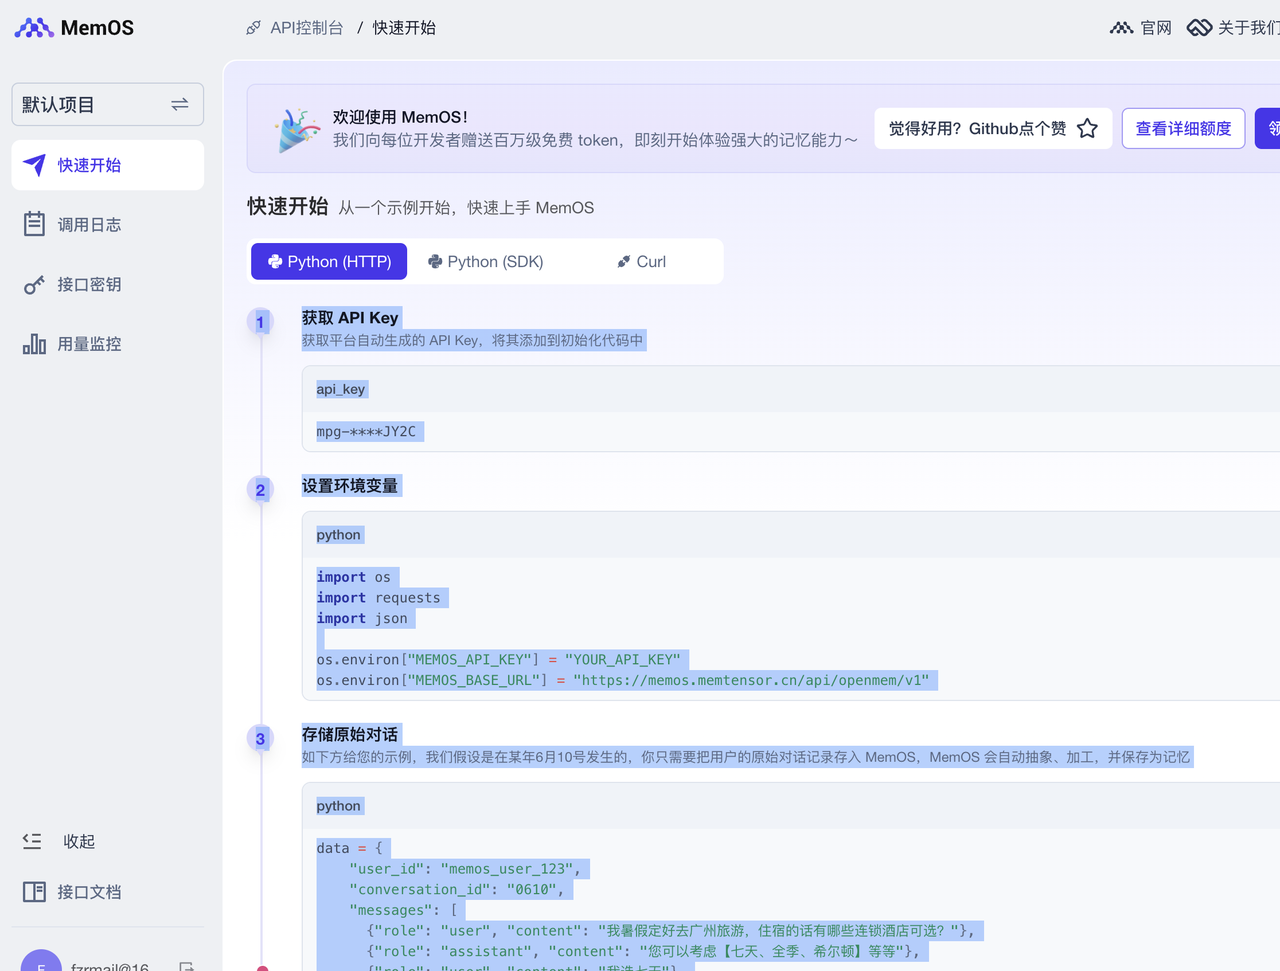The image size is (1280, 971).
Task: Click the 收起 collapse sidebar icon
Action: (32, 841)
